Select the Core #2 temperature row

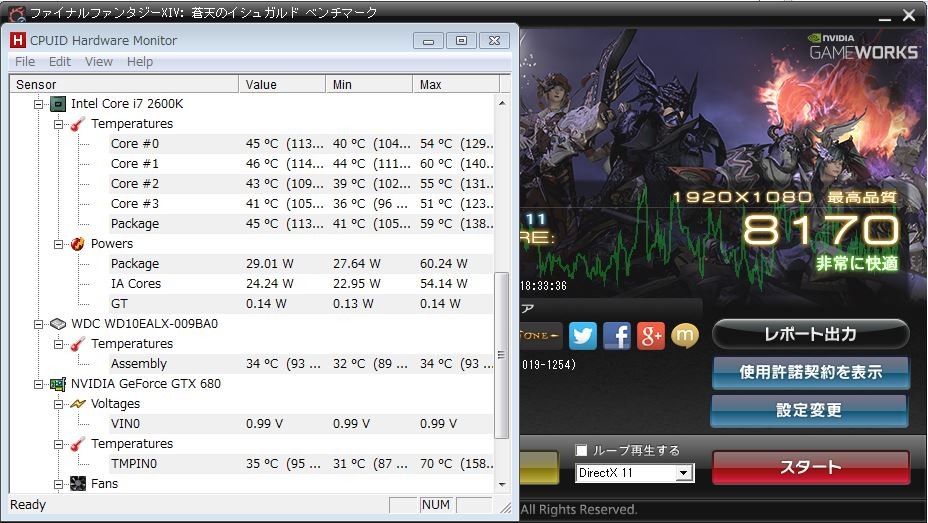pos(302,184)
